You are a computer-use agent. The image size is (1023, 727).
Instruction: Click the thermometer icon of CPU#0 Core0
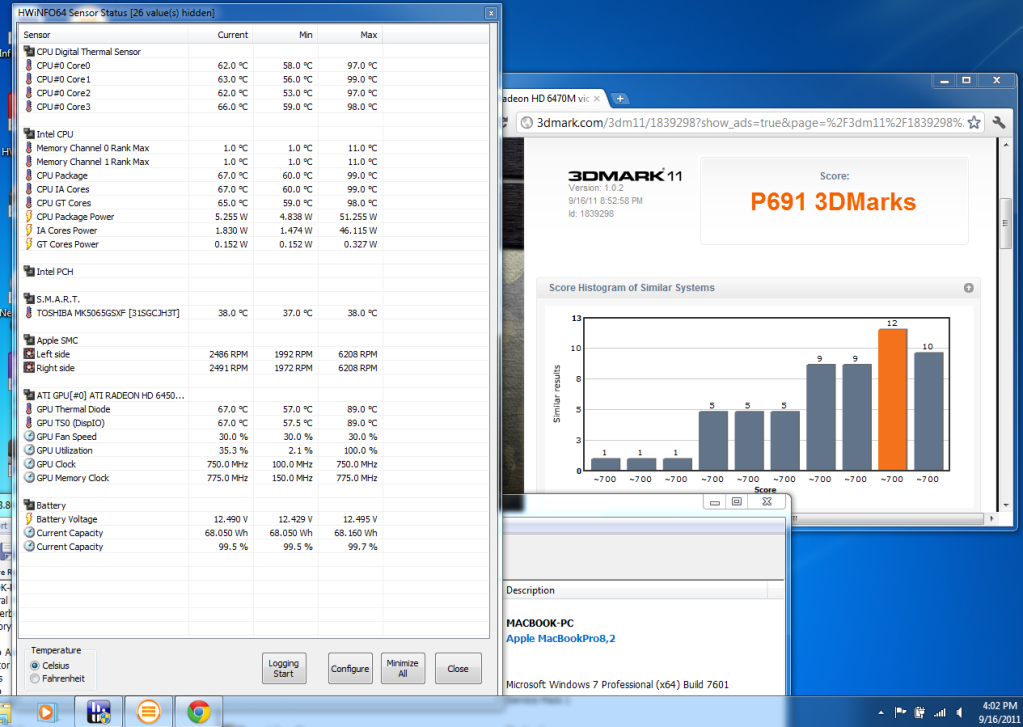(29, 65)
